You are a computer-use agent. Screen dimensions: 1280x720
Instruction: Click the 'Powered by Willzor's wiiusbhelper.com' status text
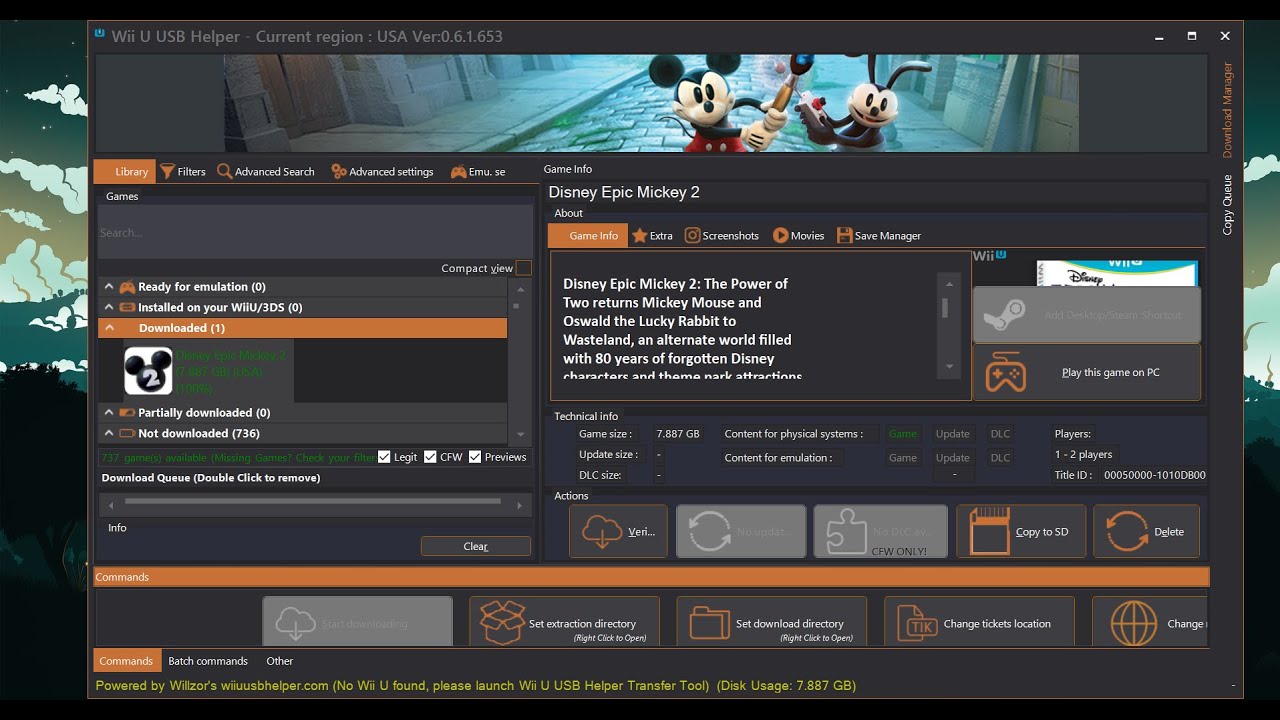coord(212,686)
